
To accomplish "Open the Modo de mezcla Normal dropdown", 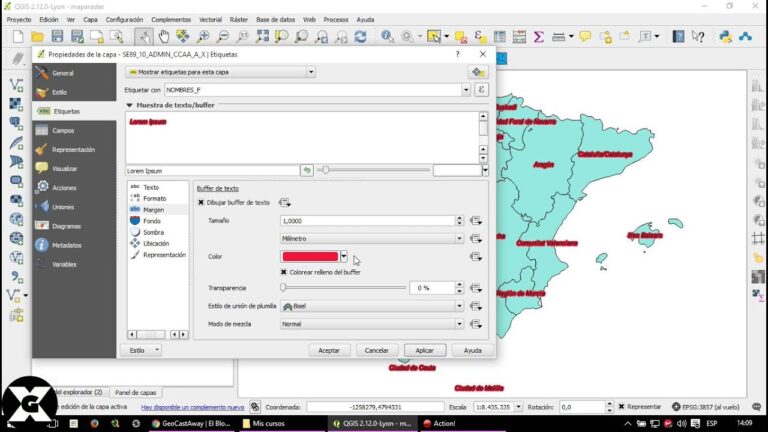I will click(x=372, y=324).
